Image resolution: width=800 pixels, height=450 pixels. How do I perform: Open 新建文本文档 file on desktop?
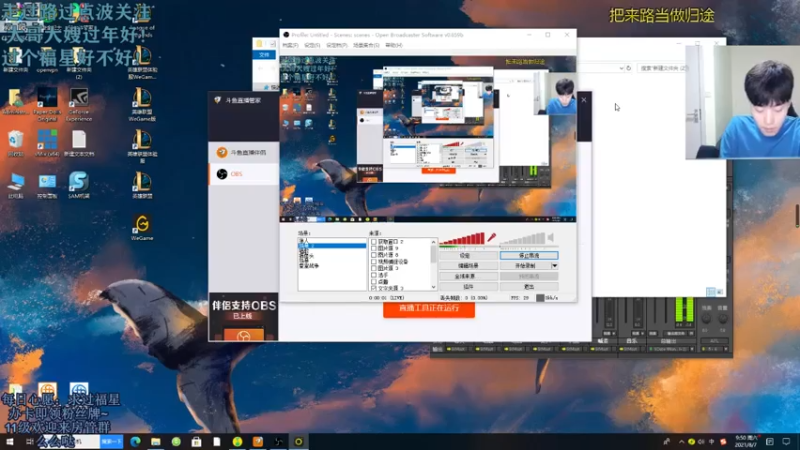(x=79, y=143)
